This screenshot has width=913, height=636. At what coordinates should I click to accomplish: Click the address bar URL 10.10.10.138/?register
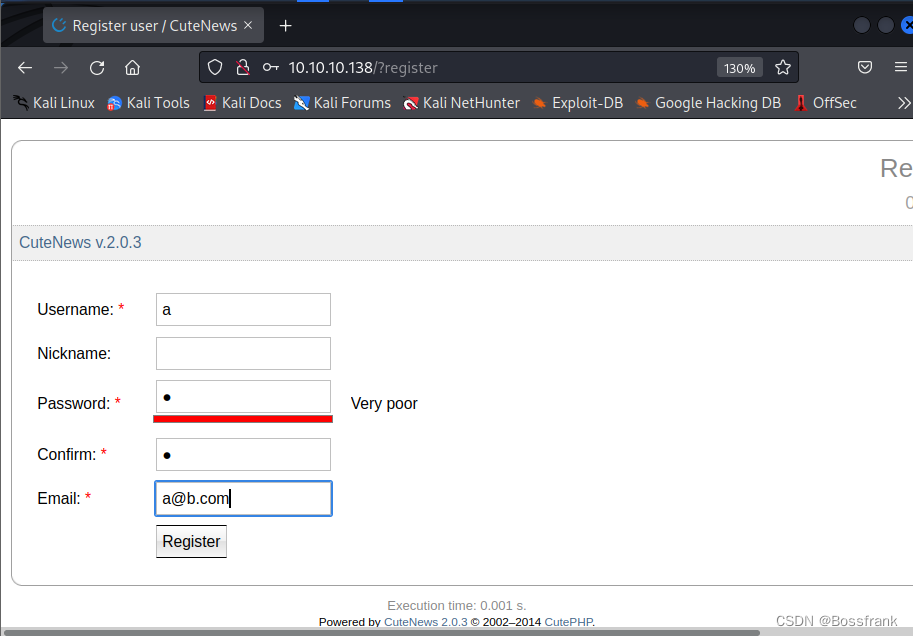363,68
